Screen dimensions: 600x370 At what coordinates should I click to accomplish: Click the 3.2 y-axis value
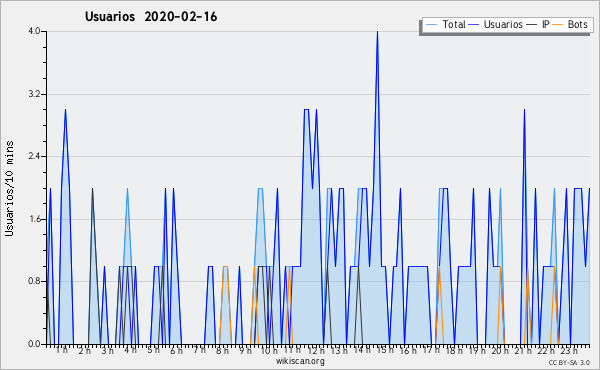(x=34, y=94)
